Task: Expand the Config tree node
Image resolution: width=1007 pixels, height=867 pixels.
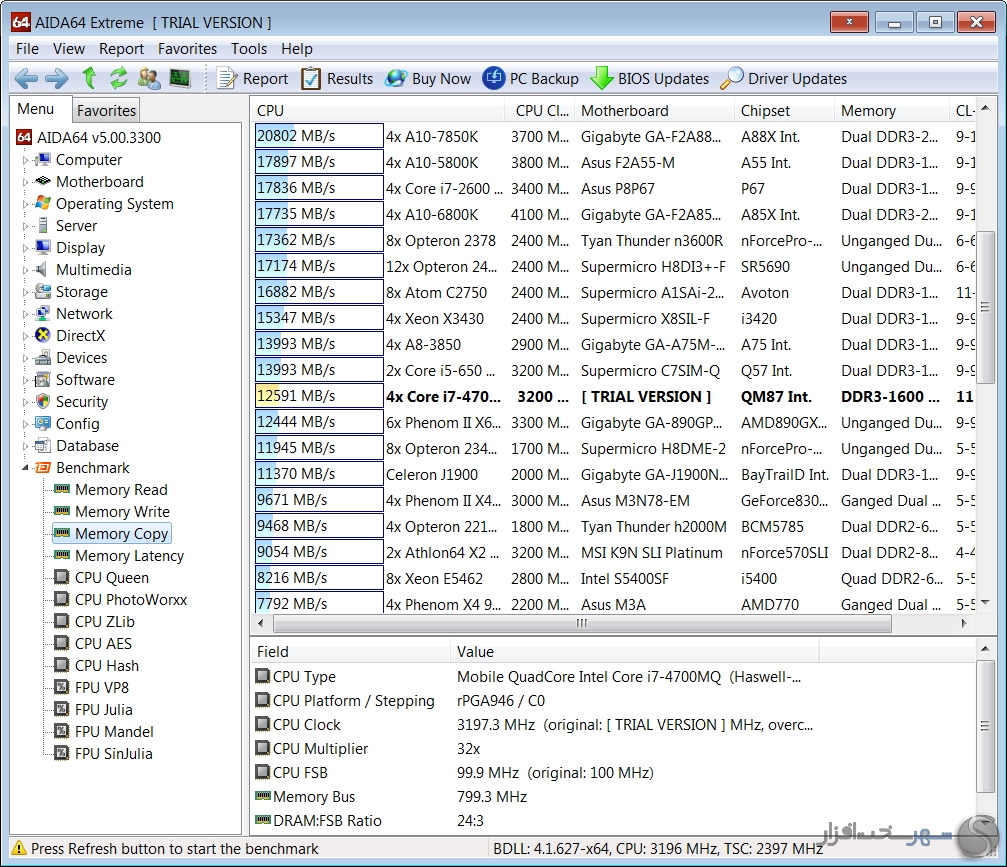Action: (26, 424)
